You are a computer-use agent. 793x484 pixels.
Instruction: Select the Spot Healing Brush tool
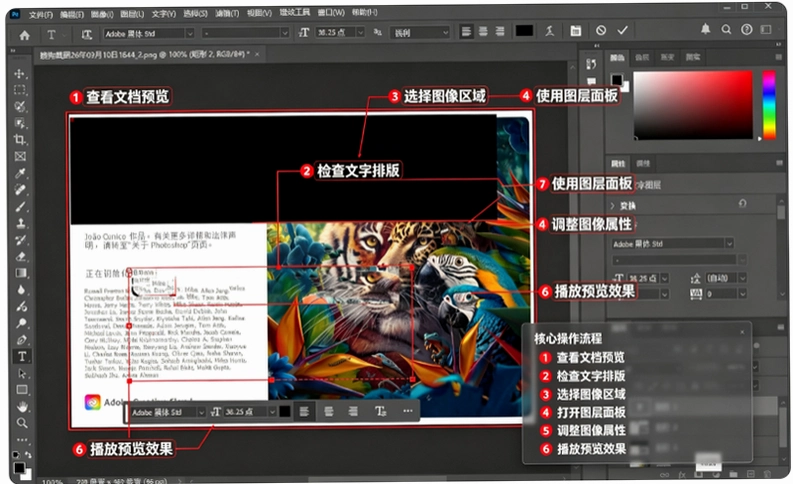tap(20, 190)
